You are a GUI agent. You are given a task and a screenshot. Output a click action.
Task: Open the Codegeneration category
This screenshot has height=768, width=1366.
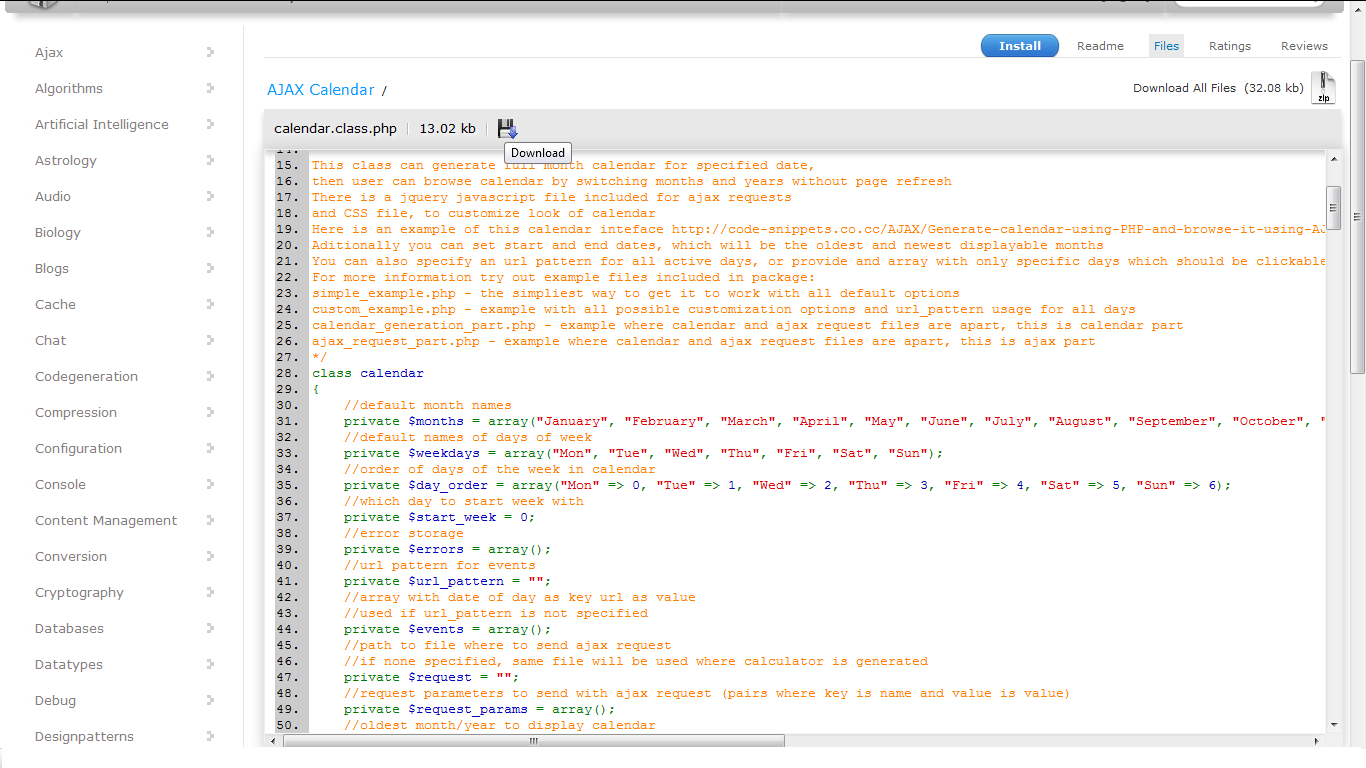click(x=86, y=376)
